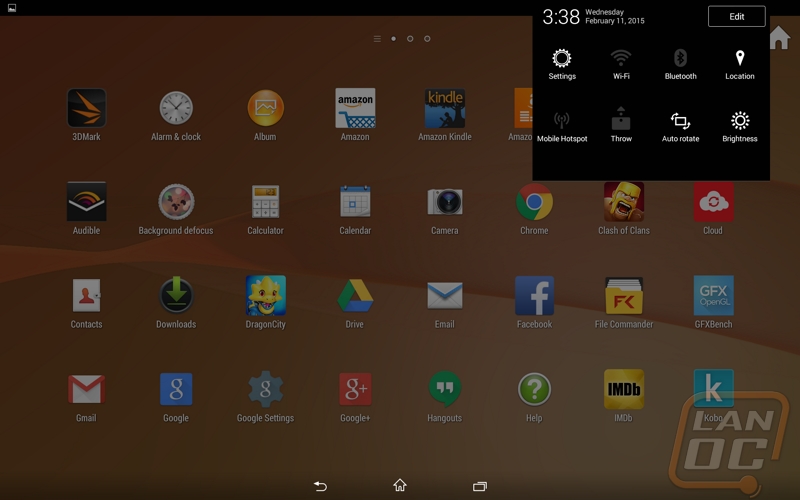Tap the Home navigation button
The image size is (800, 500).
400,485
